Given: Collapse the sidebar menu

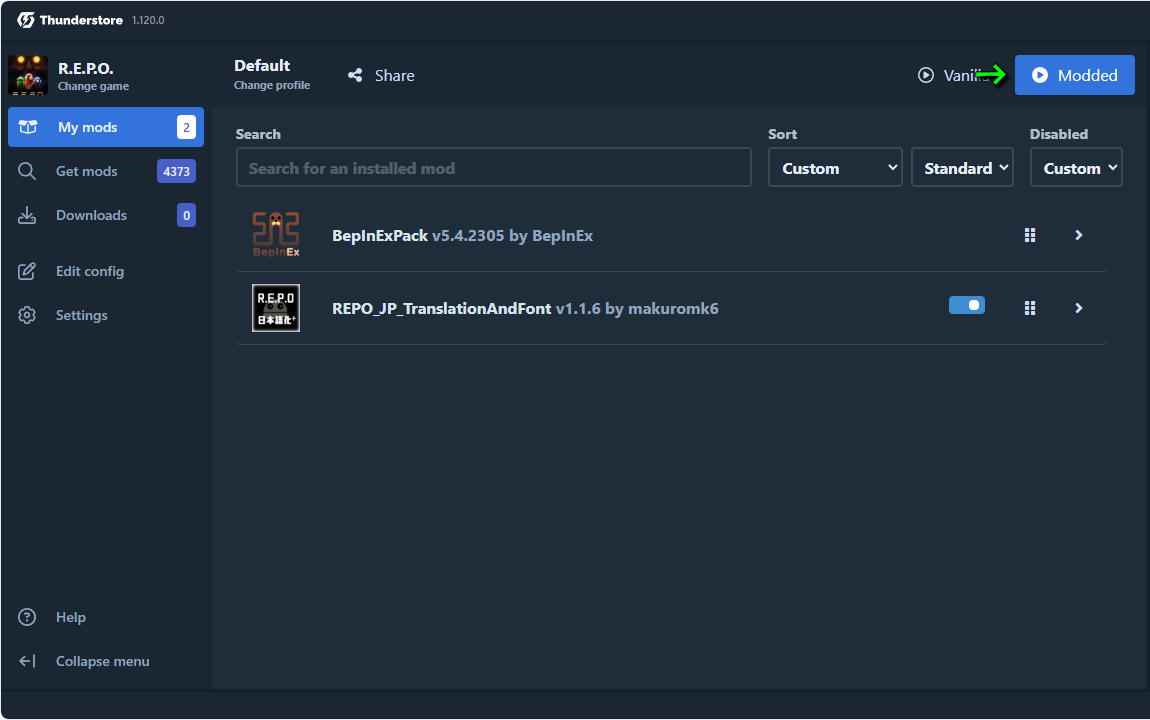Looking at the screenshot, I should [x=106, y=661].
